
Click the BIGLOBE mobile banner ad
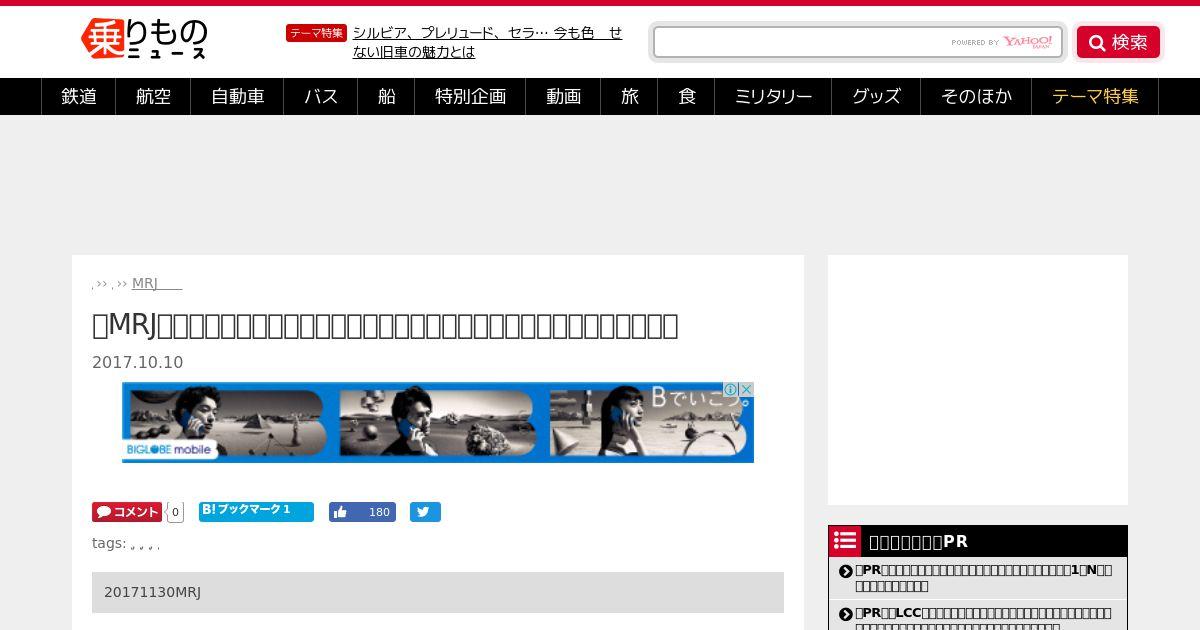click(x=438, y=422)
